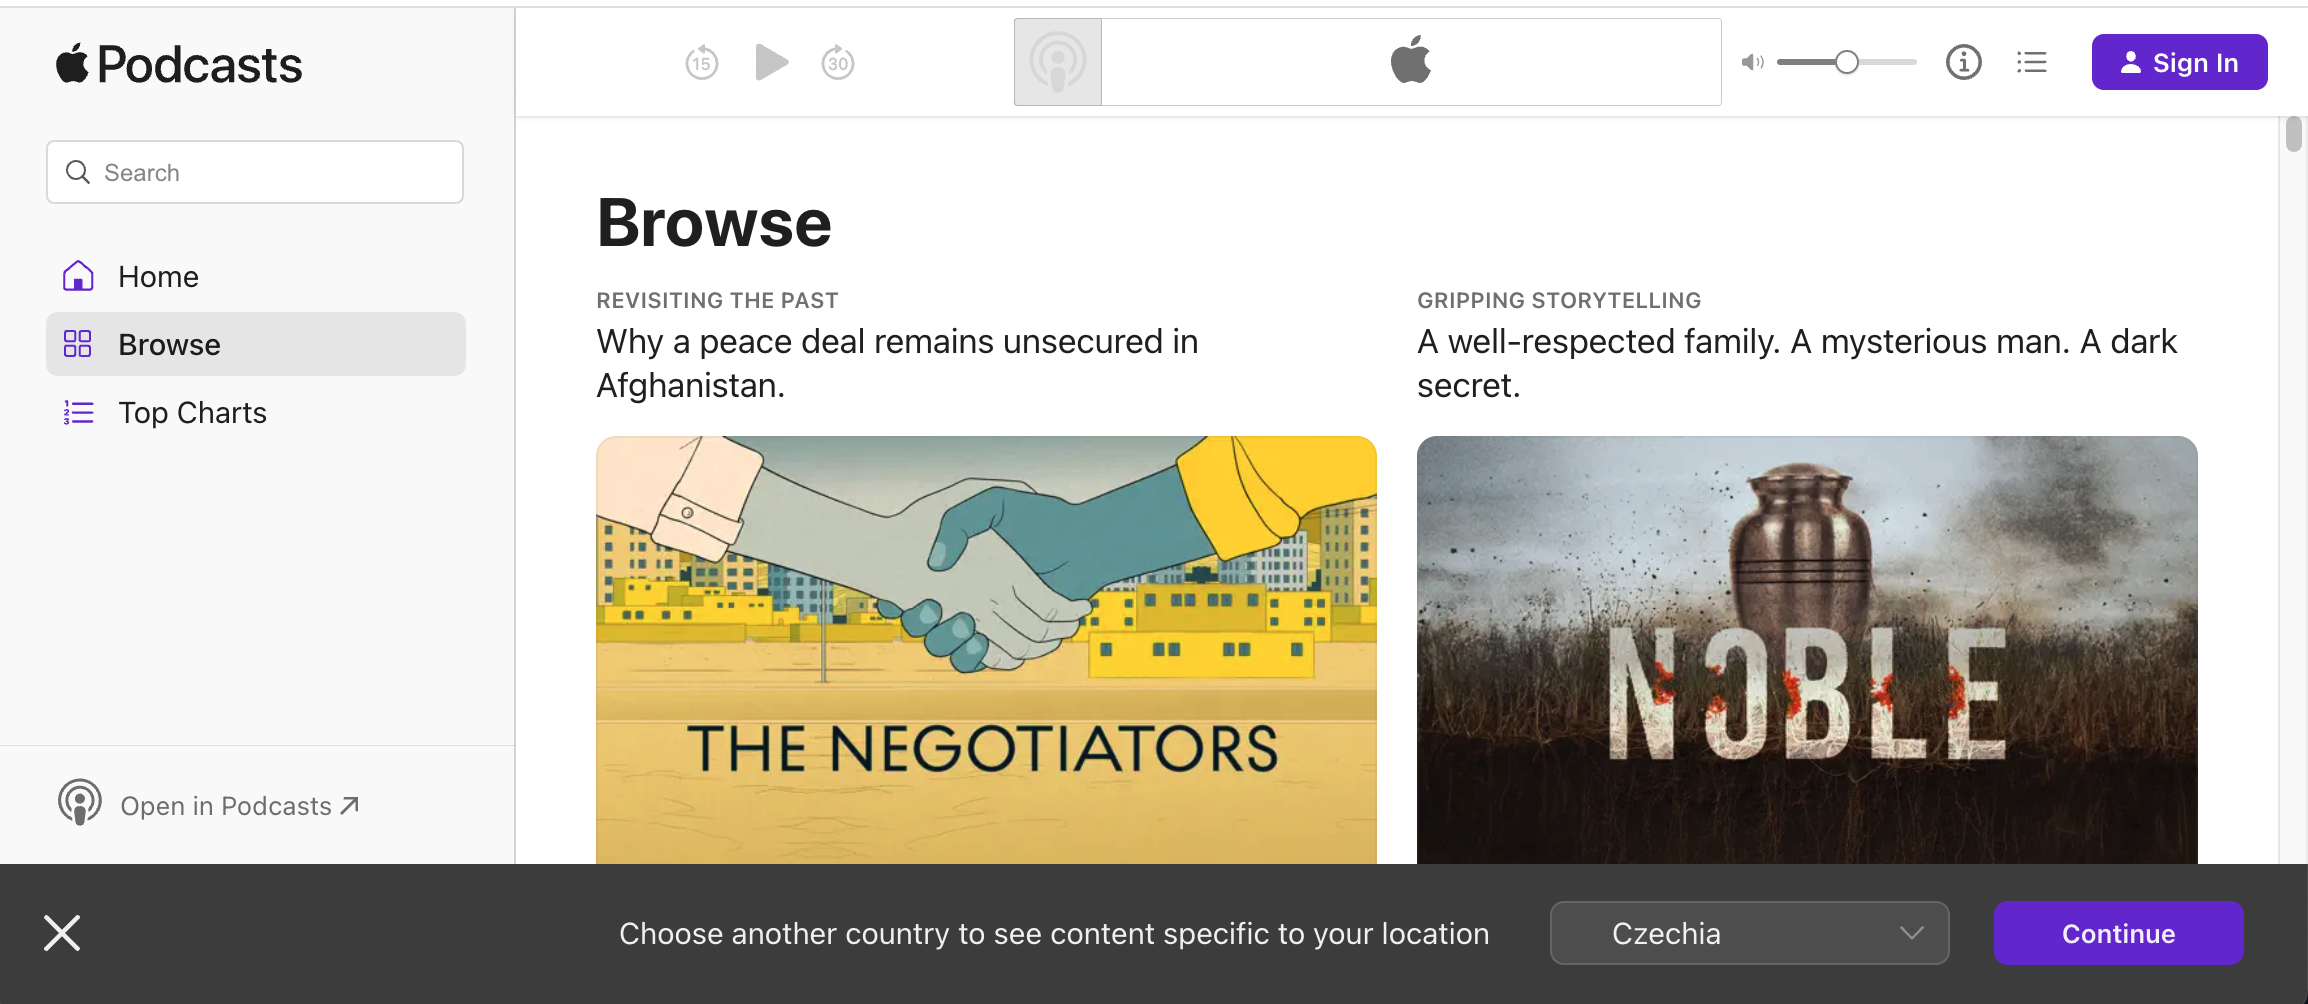Mute using the volume speaker icon

click(x=1752, y=63)
